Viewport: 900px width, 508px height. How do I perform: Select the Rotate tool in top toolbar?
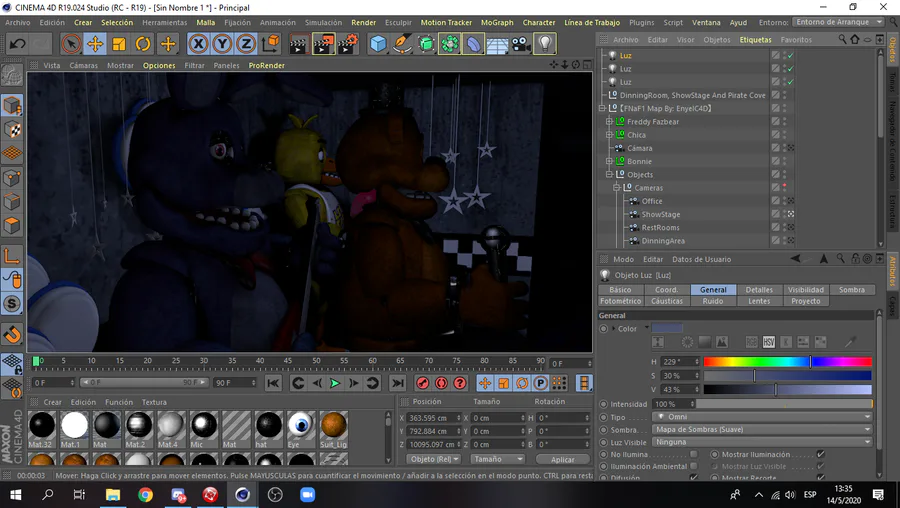pos(143,44)
